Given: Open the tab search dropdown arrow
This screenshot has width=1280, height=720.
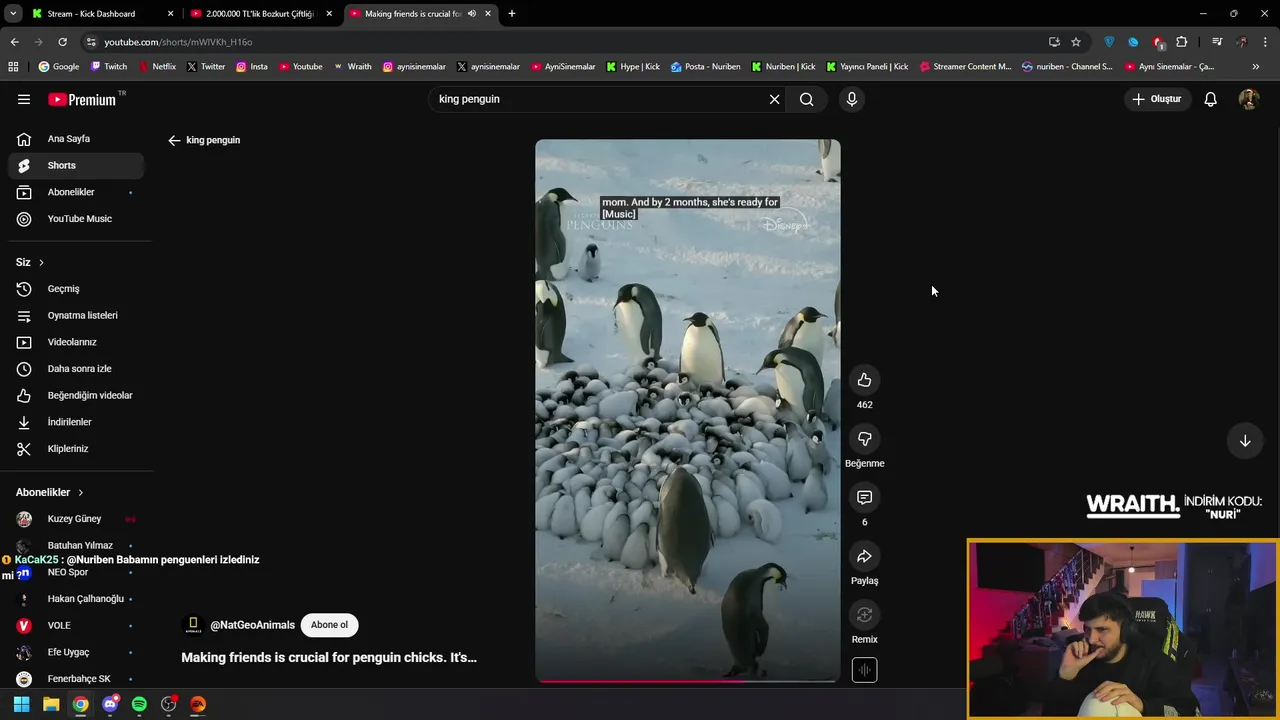Looking at the screenshot, I should (x=13, y=14).
